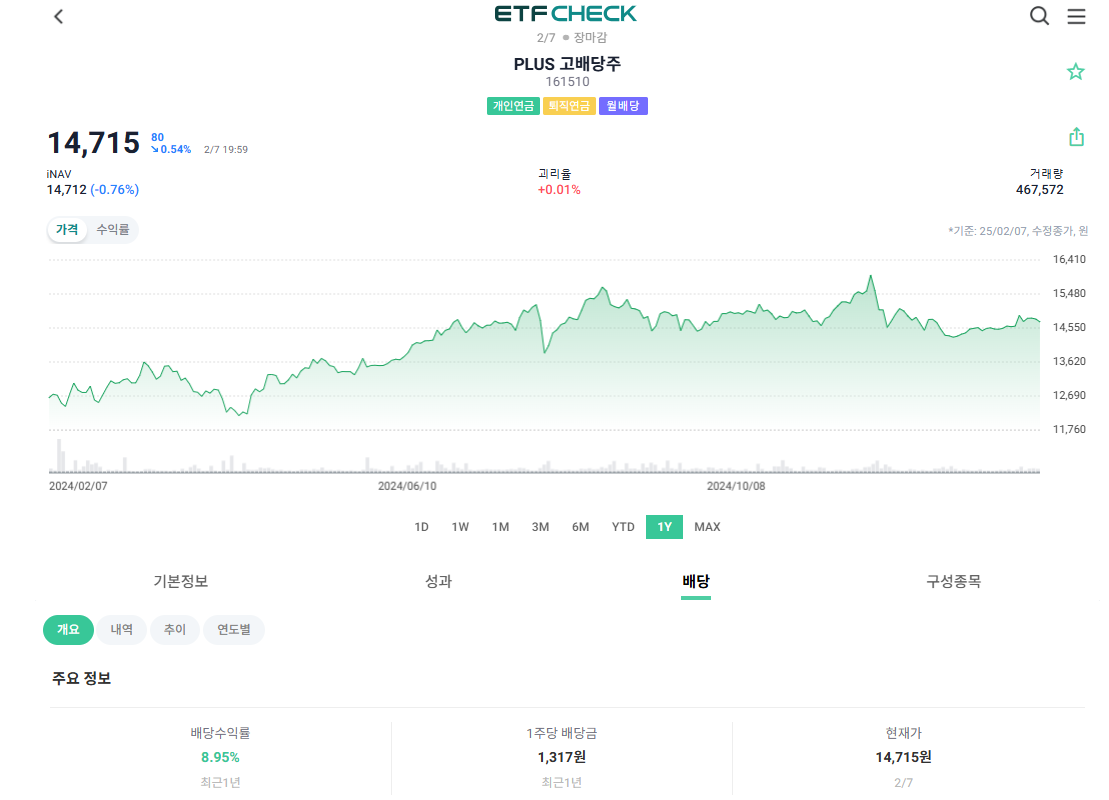
Task: Click the 주요 정보 heading
Action: tap(81, 678)
